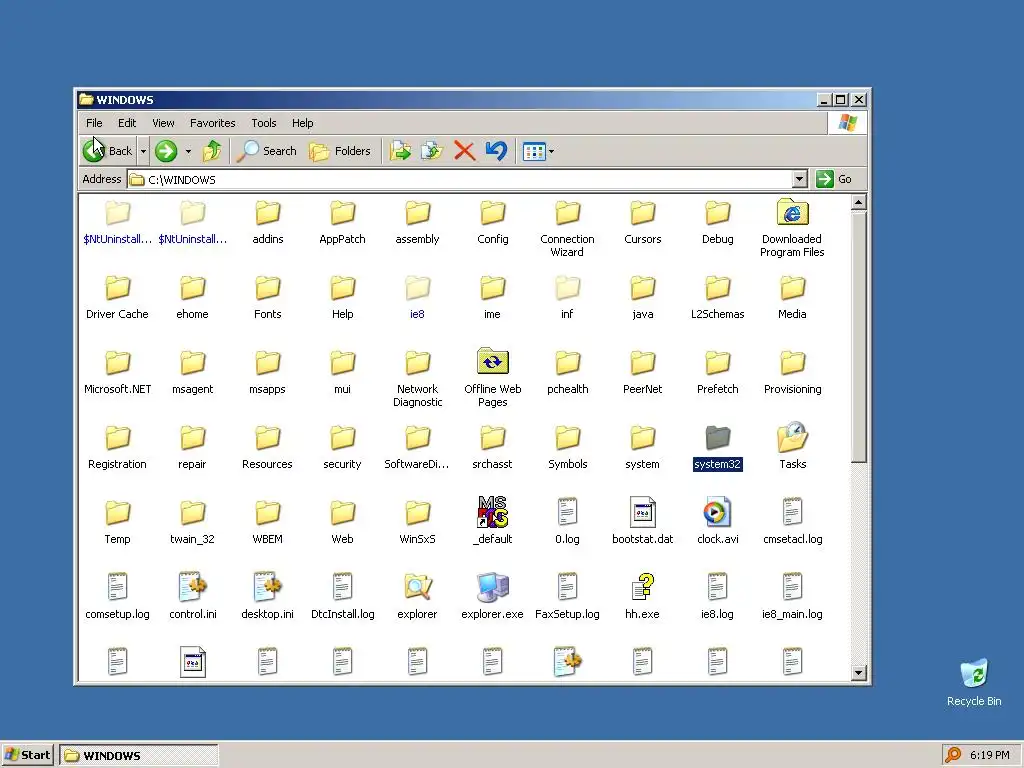The width and height of the screenshot is (1024, 768).
Task: Select the comsetup.log file
Action: pos(118,596)
